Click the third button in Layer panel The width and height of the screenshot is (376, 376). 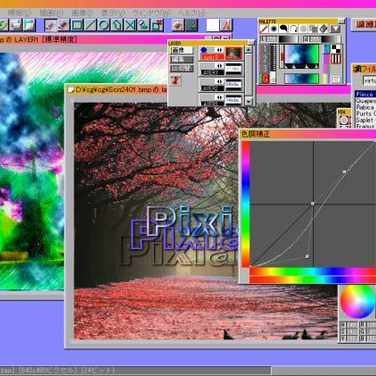point(182,68)
